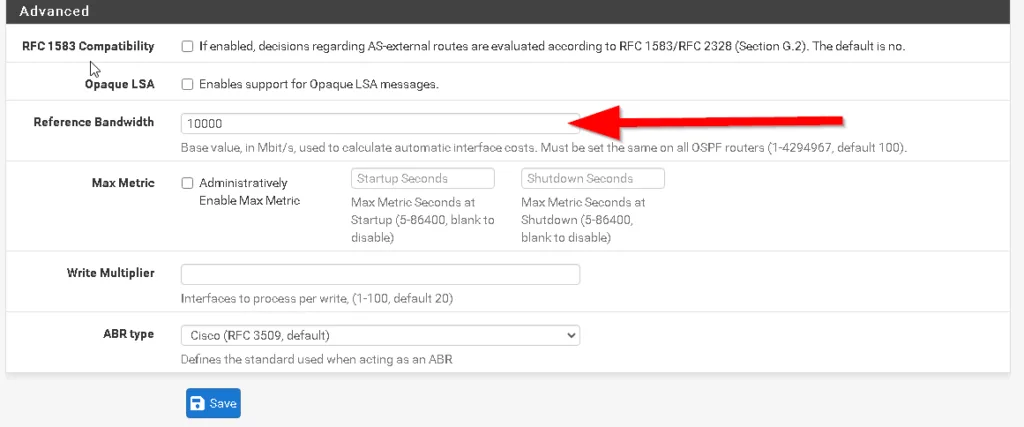Viewport: 1024px width, 427px height.
Task: Click 'Enables support for Opaque LSA messages' text
Action: click(319, 84)
